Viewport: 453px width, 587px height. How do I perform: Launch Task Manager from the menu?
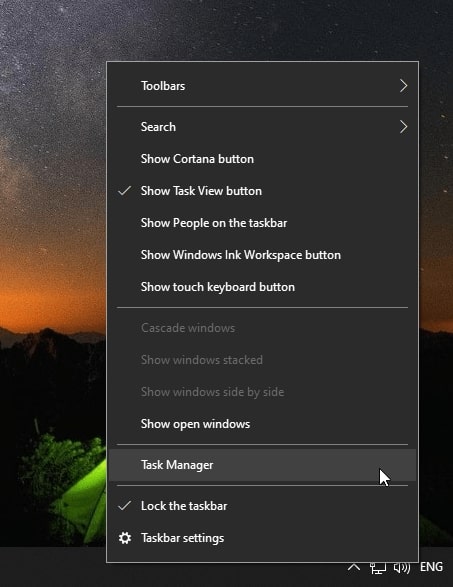(x=262, y=465)
